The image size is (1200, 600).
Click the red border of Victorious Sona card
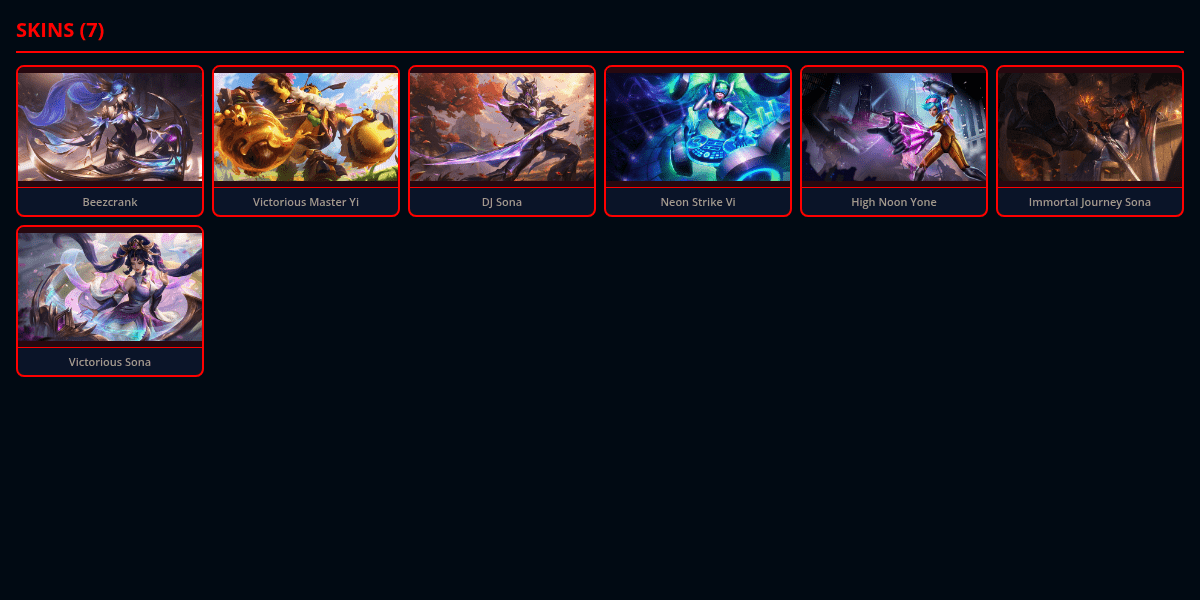coord(17,301)
